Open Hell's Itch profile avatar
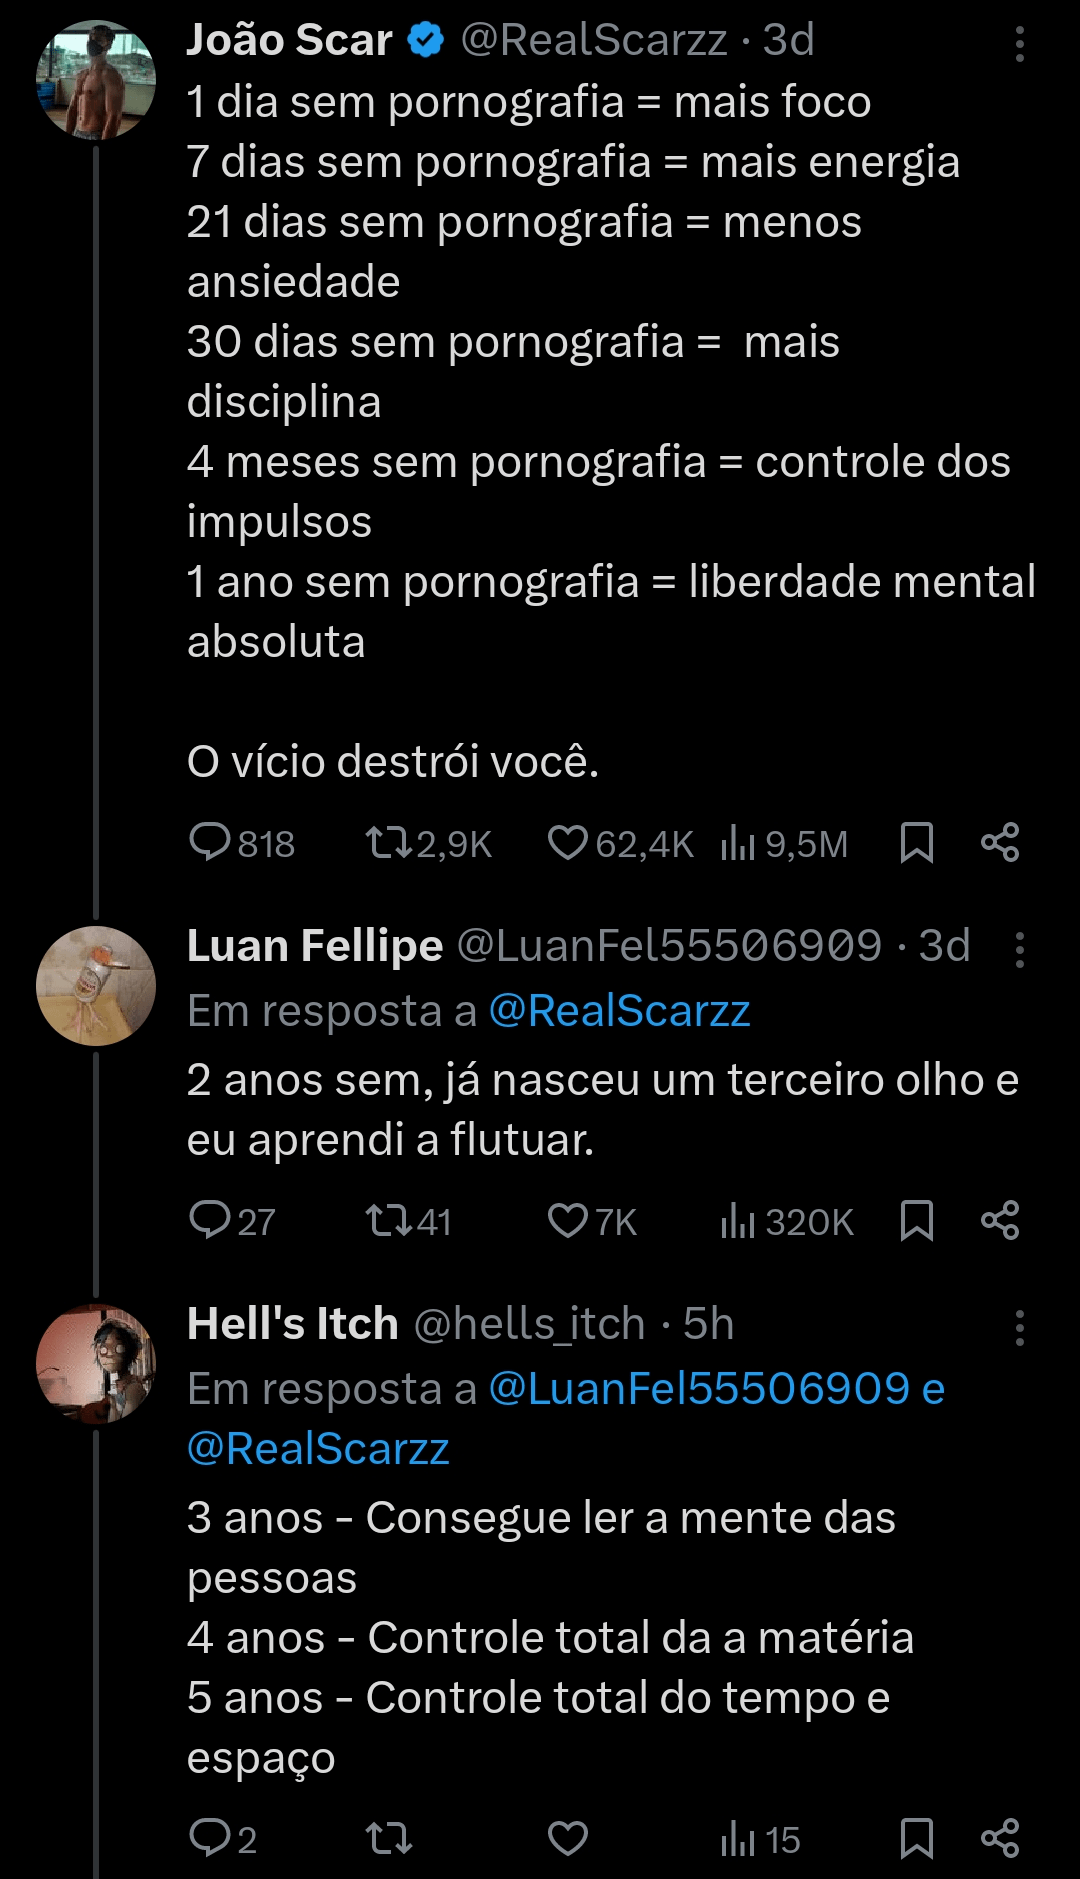 (96, 1364)
